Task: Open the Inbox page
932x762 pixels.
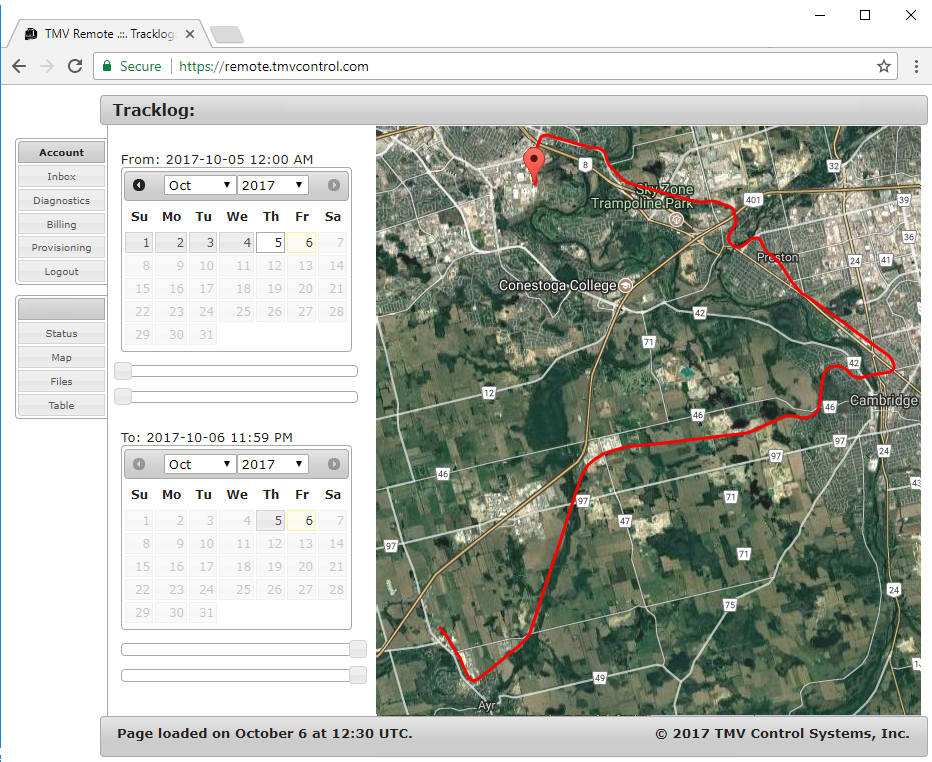Action: 61,177
